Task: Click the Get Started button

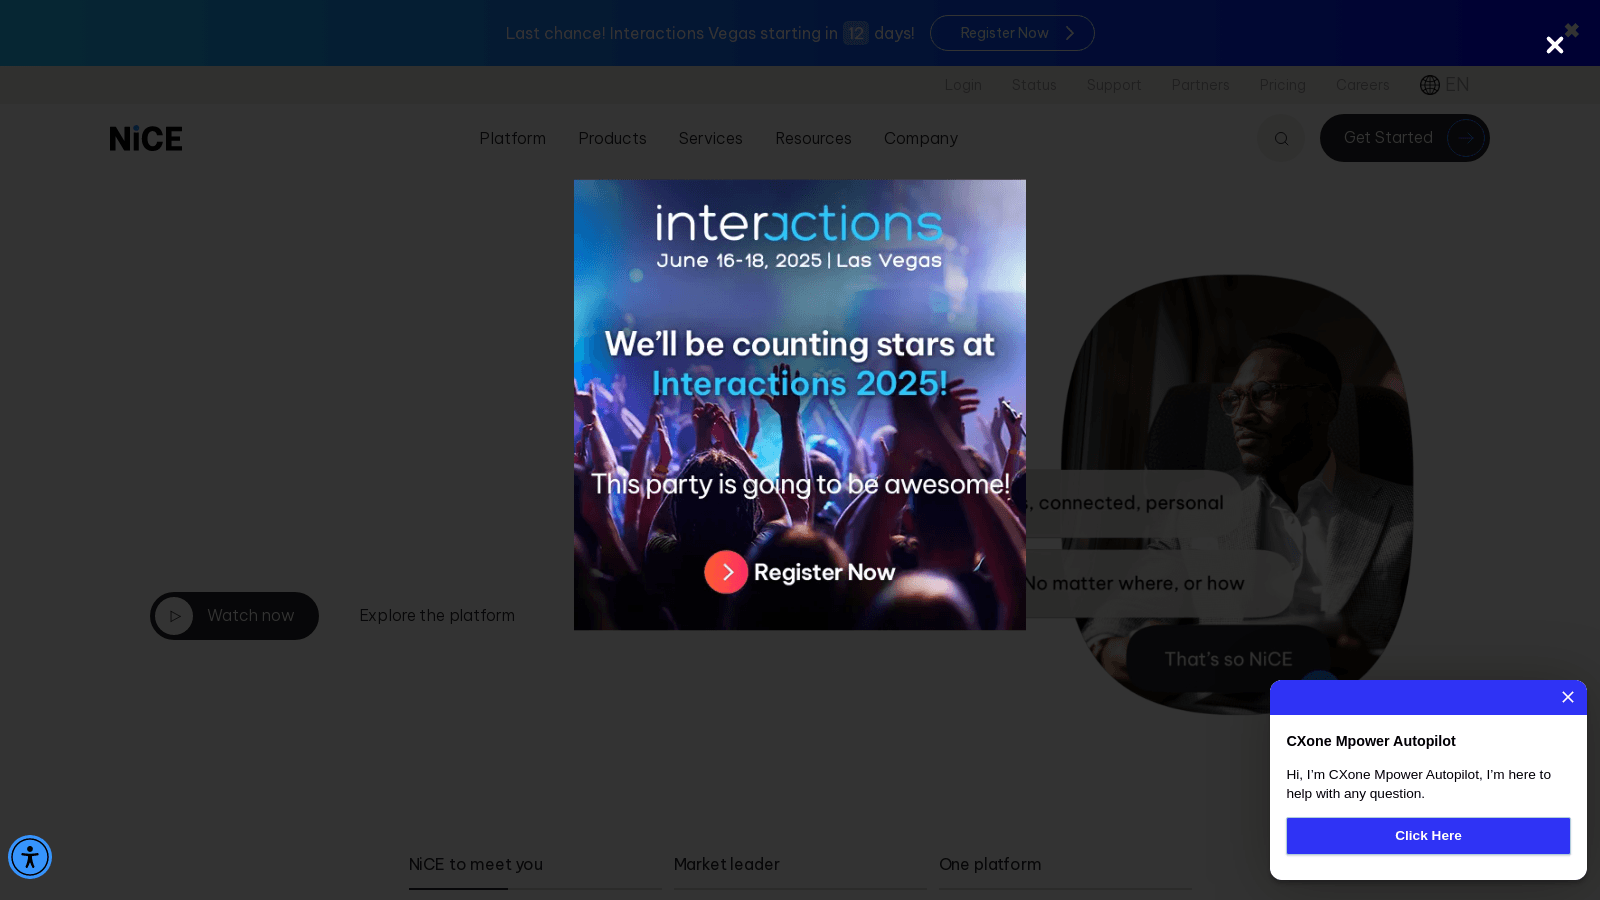Action: [x=1405, y=138]
